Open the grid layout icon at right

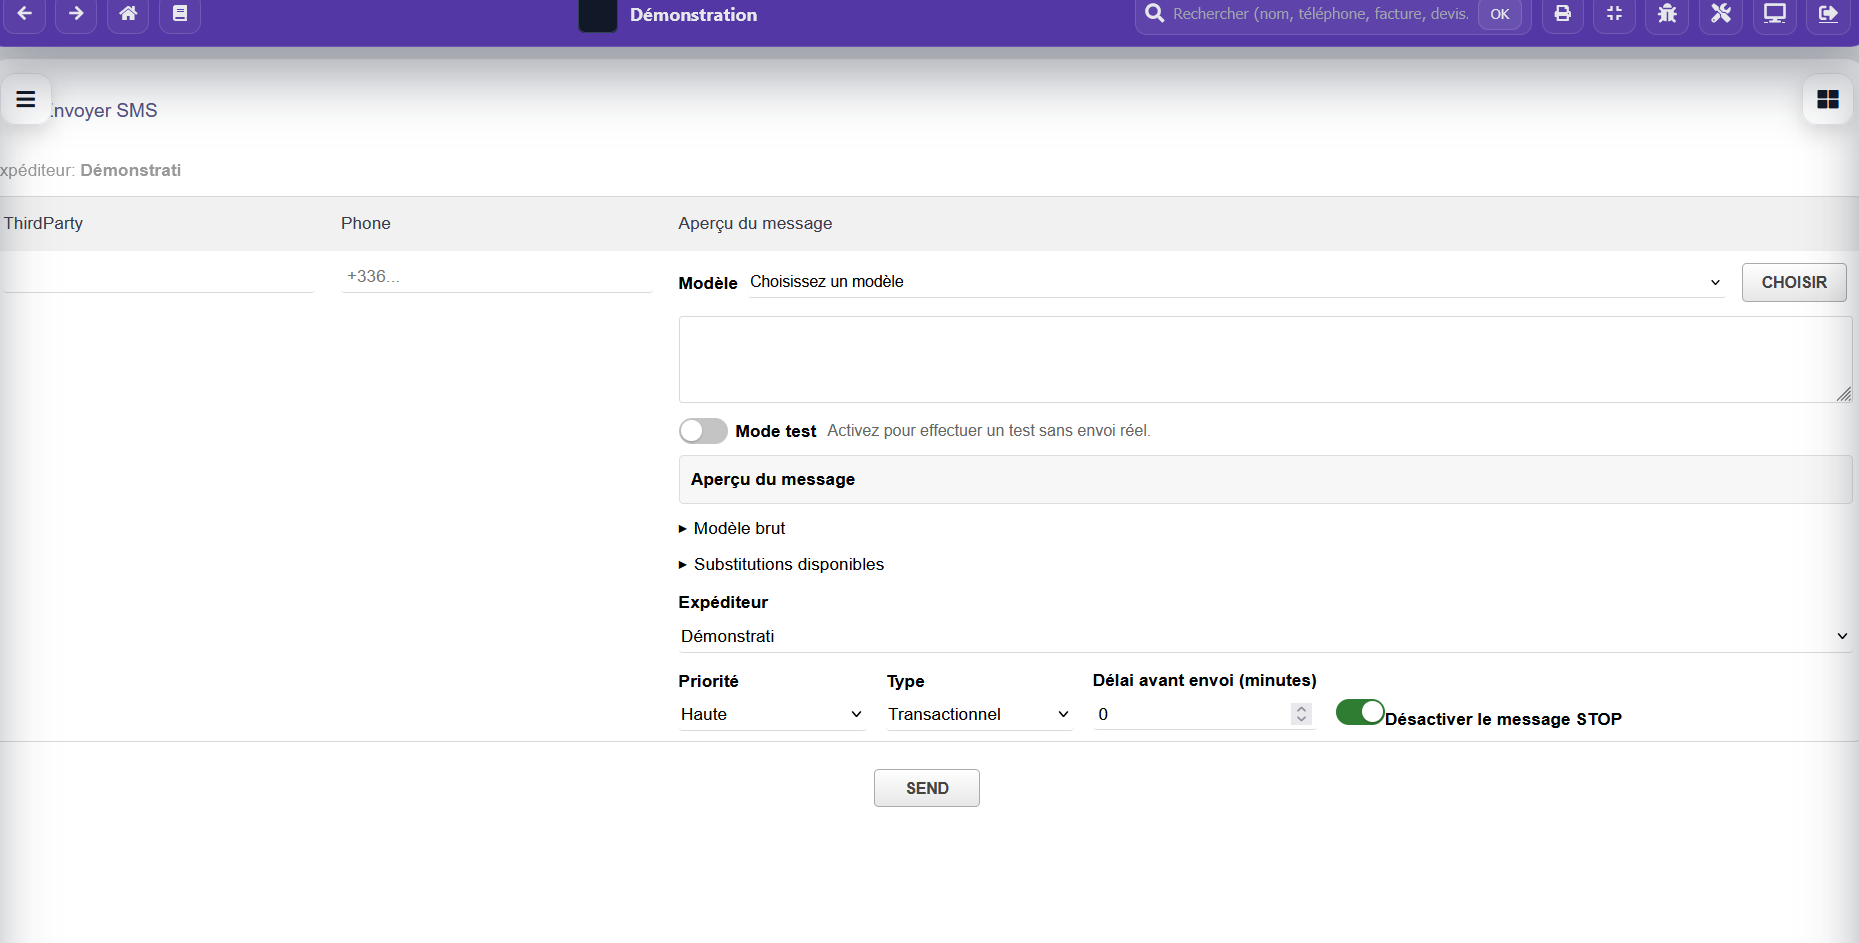point(1827,100)
